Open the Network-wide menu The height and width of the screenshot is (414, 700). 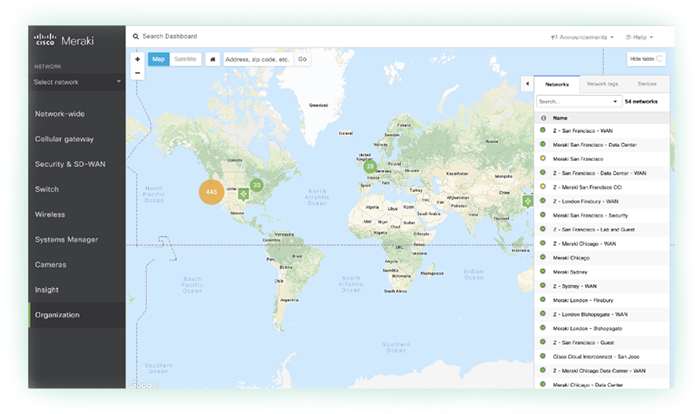click(60, 114)
